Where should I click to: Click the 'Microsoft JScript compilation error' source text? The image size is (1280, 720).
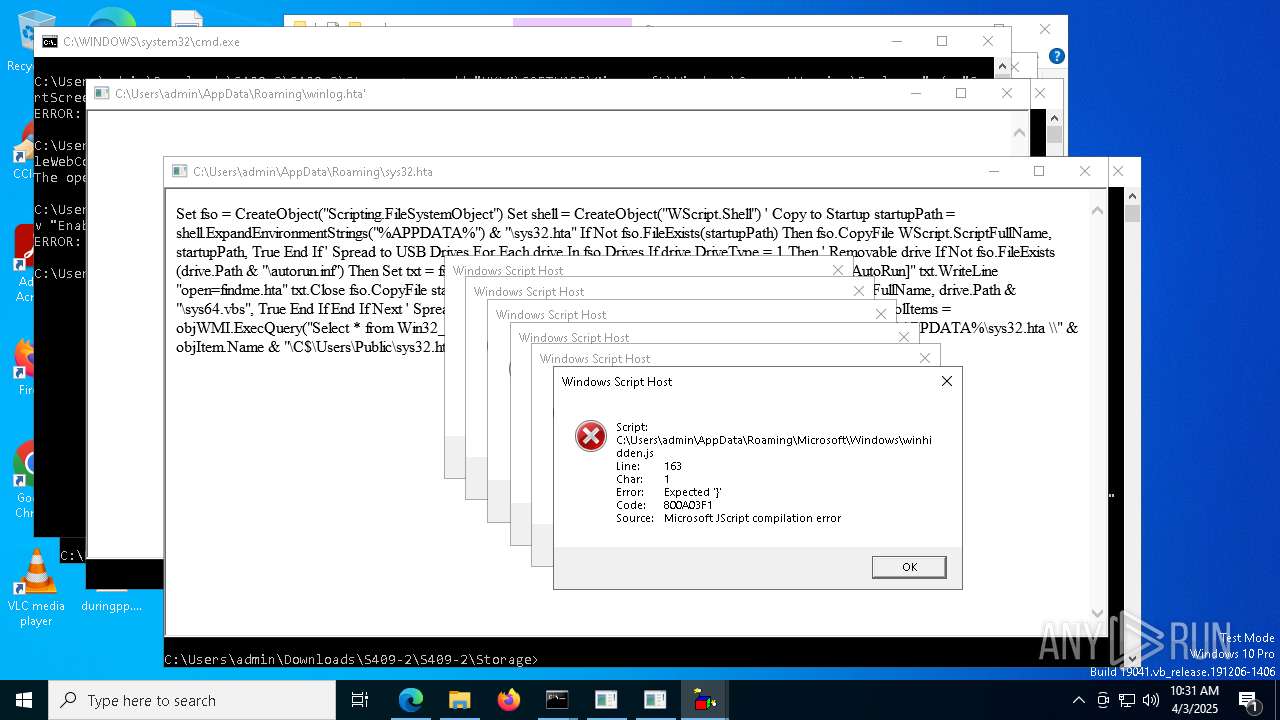(x=752, y=518)
